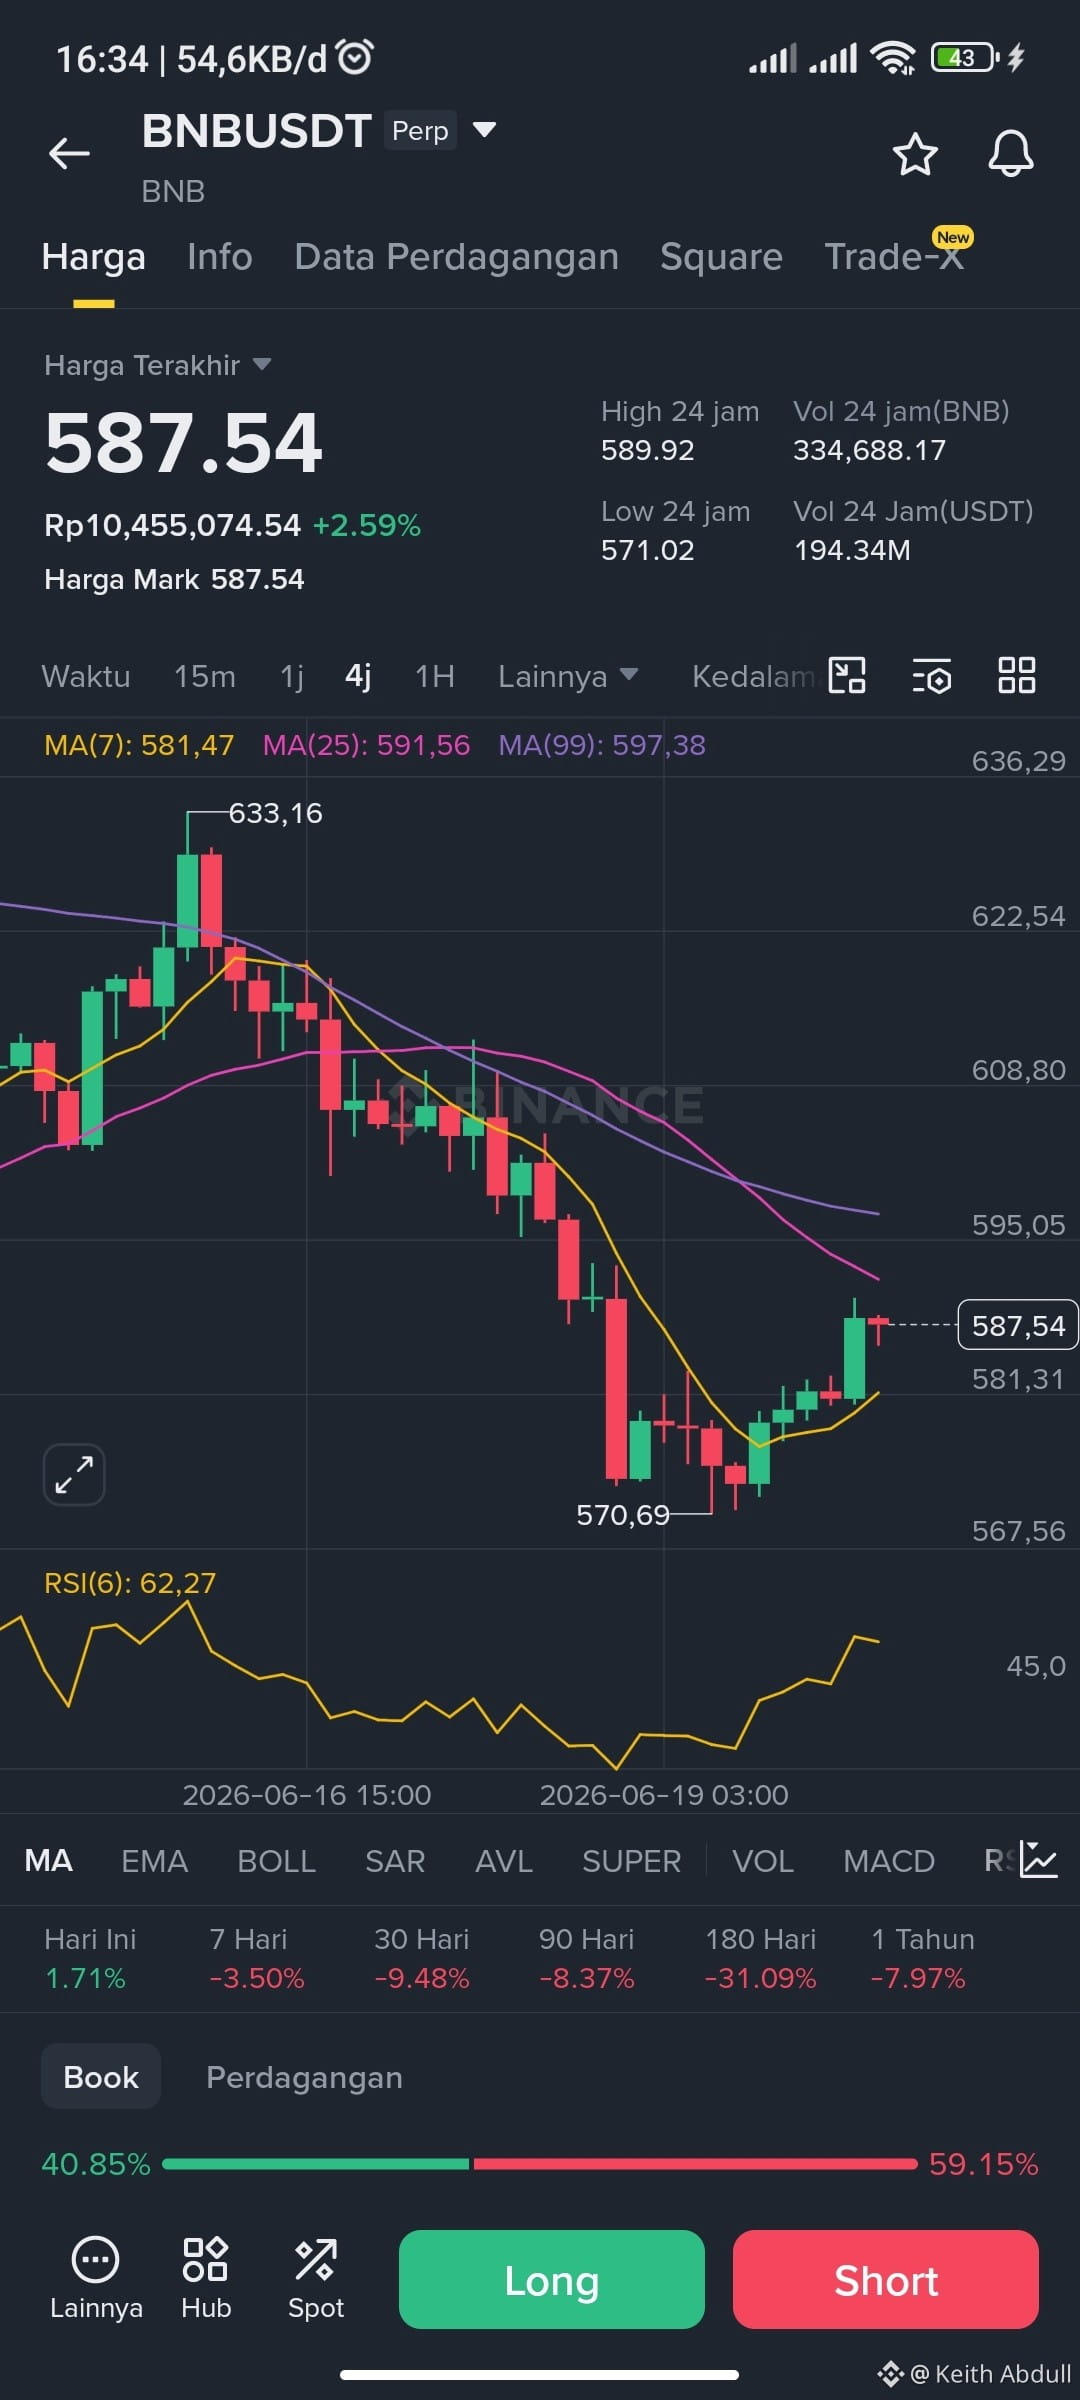Enable the AVL indicator
The width and height of the screenshot is (1080, 2400).
tap(503, 1861)
